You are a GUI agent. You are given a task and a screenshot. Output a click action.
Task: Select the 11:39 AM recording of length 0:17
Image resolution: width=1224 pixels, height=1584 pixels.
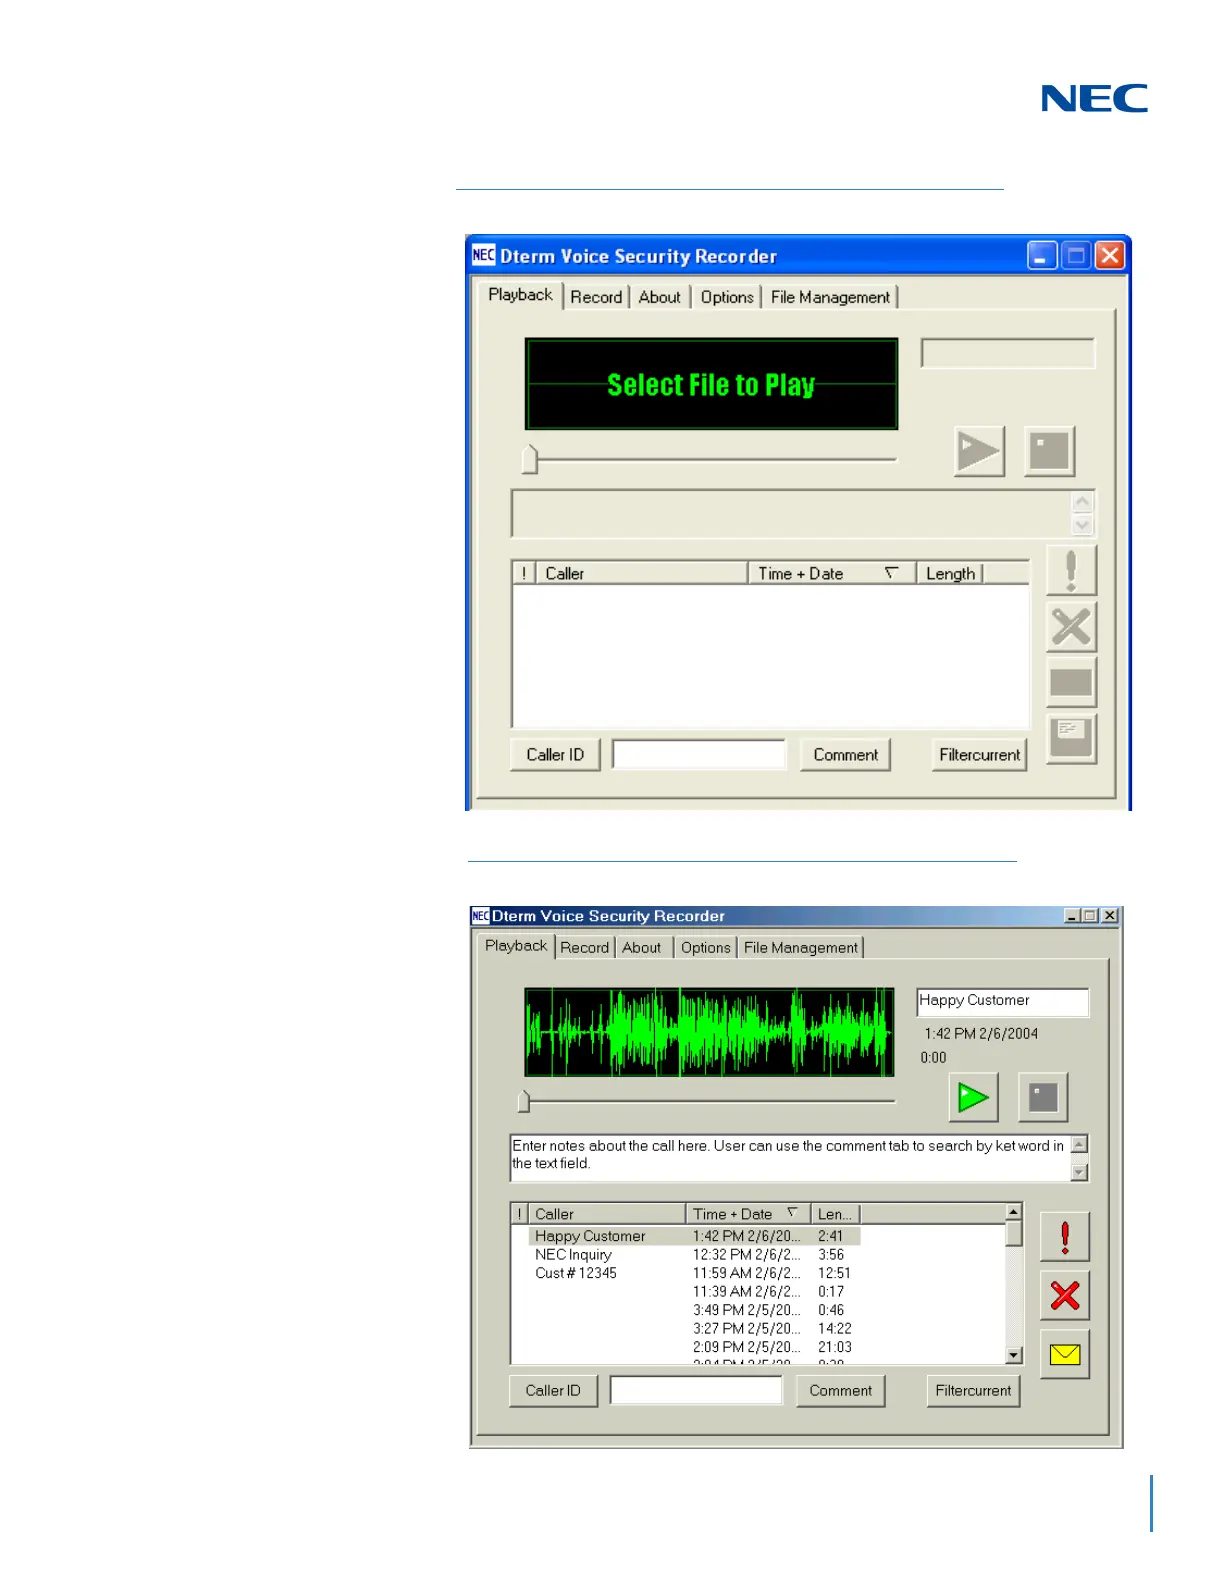point(694,1292)
